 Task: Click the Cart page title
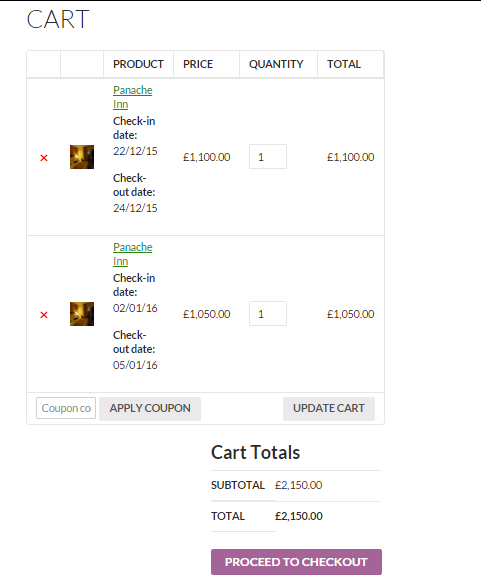click(58, 19)
